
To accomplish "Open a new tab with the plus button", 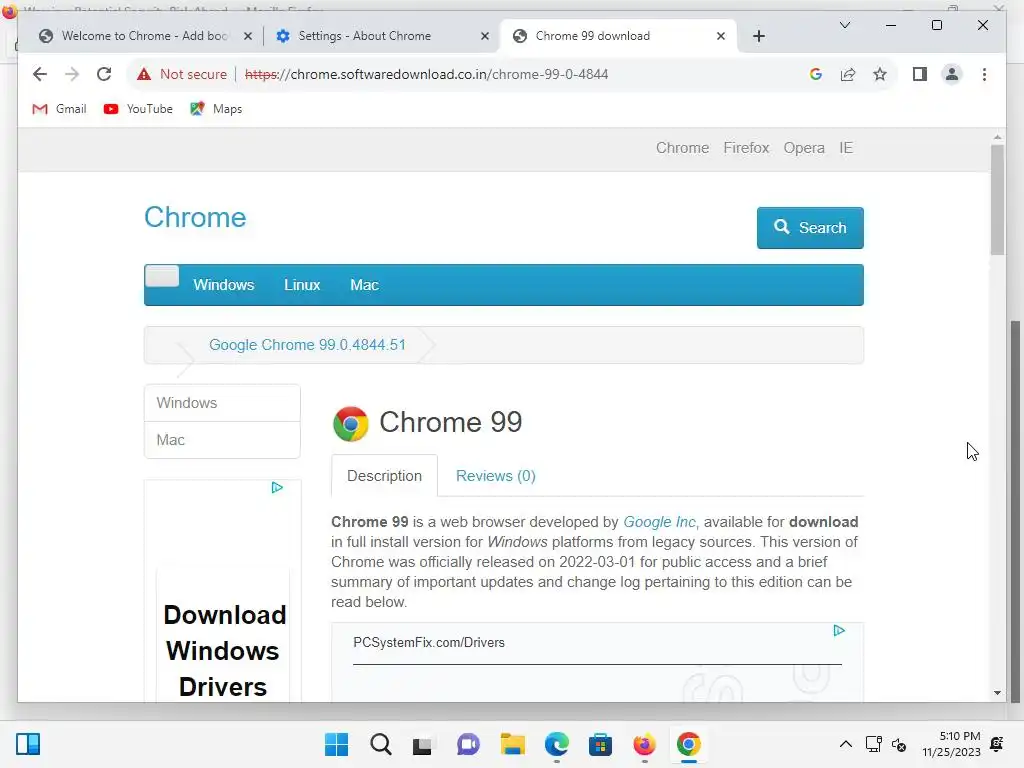I will [x=759, y=37].
